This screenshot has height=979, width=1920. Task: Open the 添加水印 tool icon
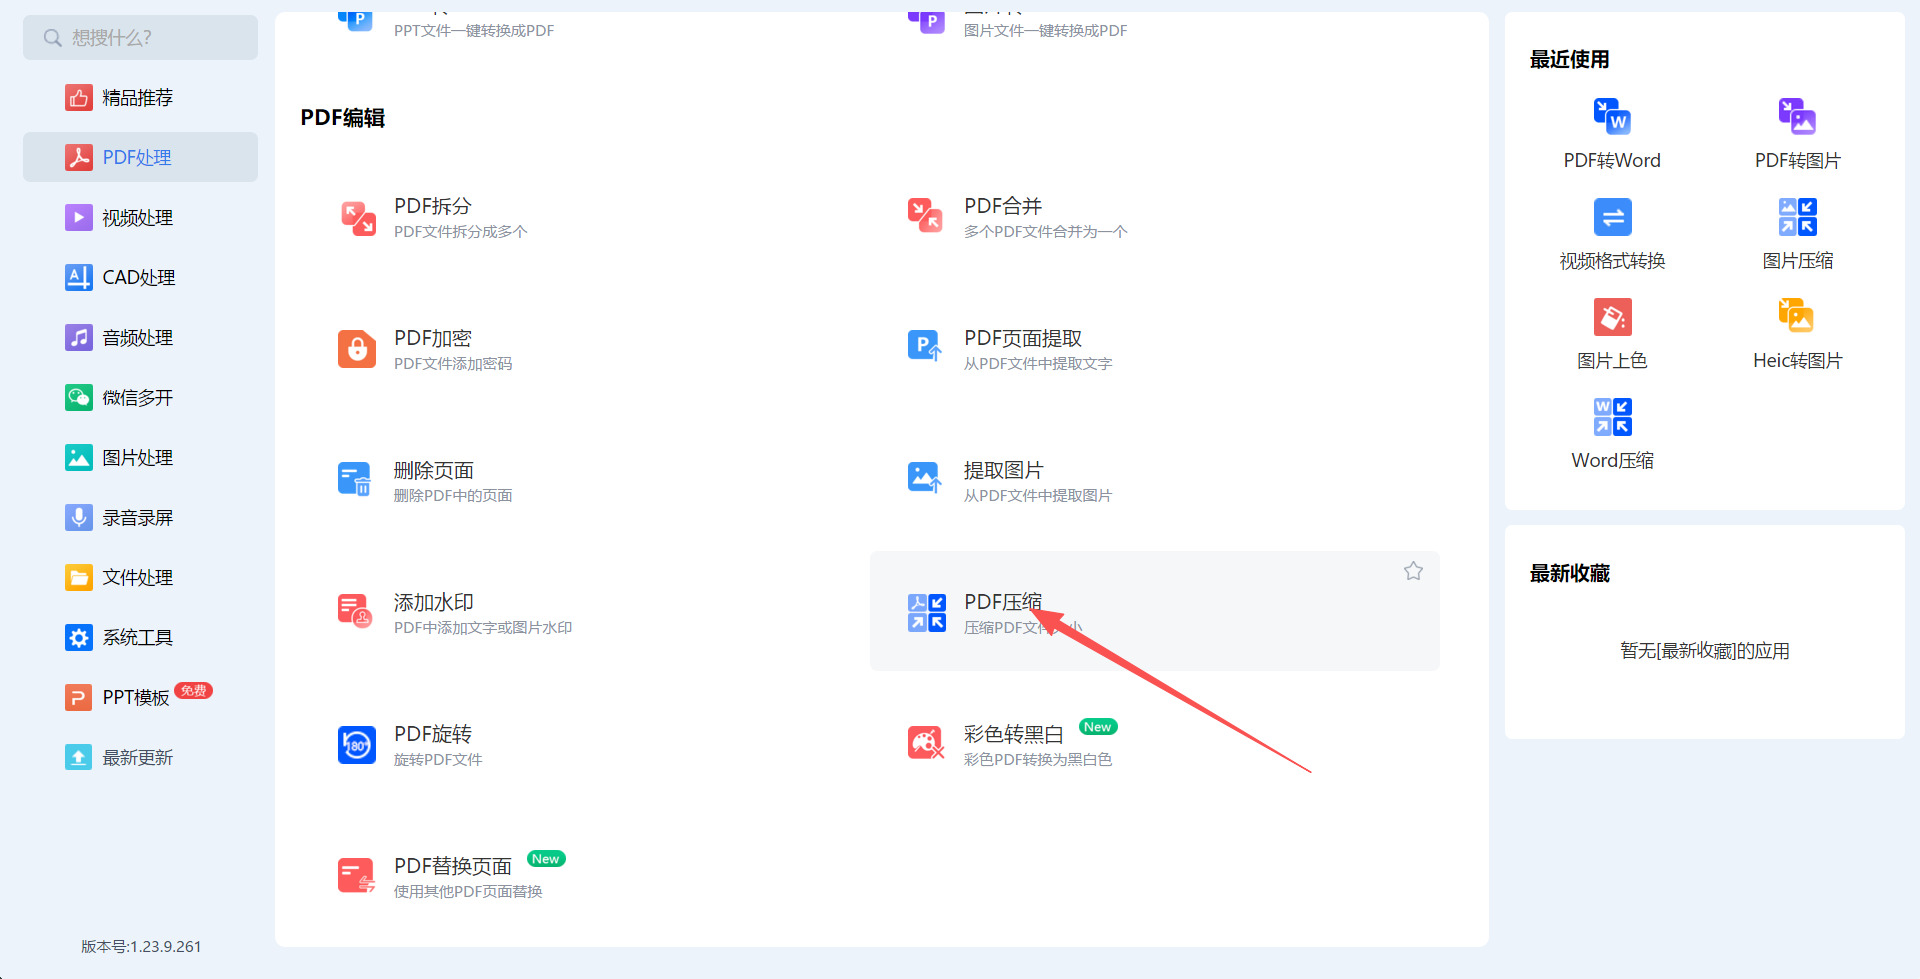click(x=356, y=610)
